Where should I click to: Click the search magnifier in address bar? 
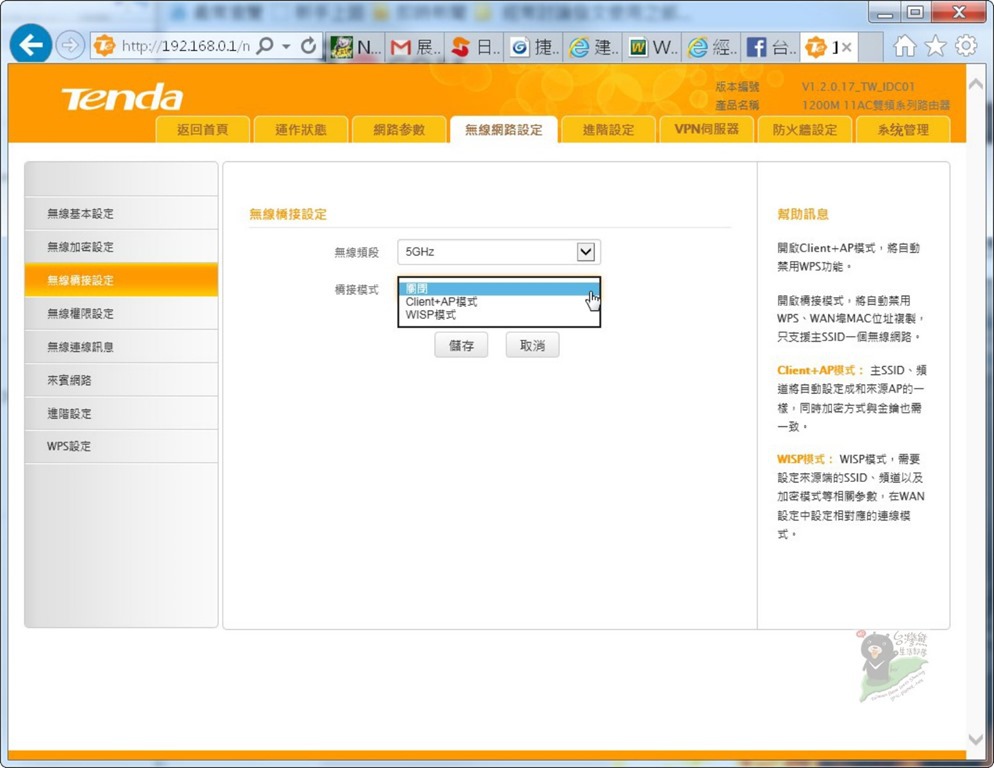tap(265, 46)
